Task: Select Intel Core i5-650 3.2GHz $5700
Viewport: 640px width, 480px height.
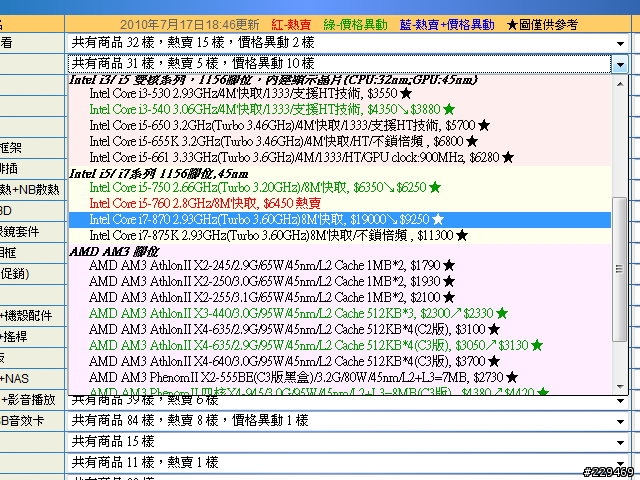Action: (x=340, y=125)
